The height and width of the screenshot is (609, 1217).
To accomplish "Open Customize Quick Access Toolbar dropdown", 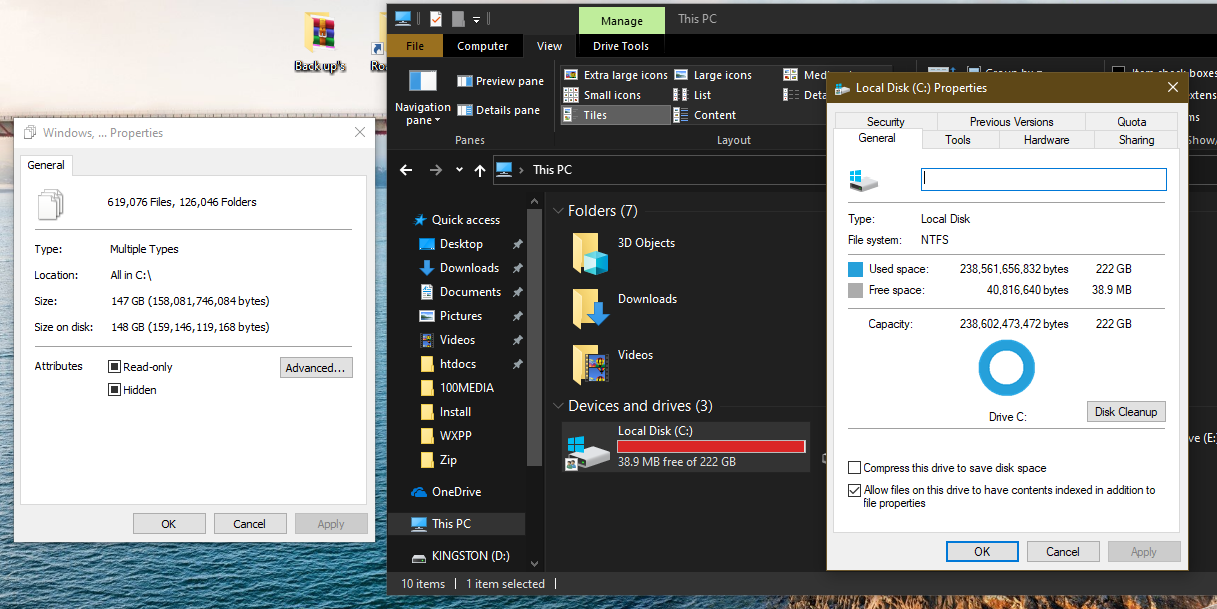I will point(477,19).
